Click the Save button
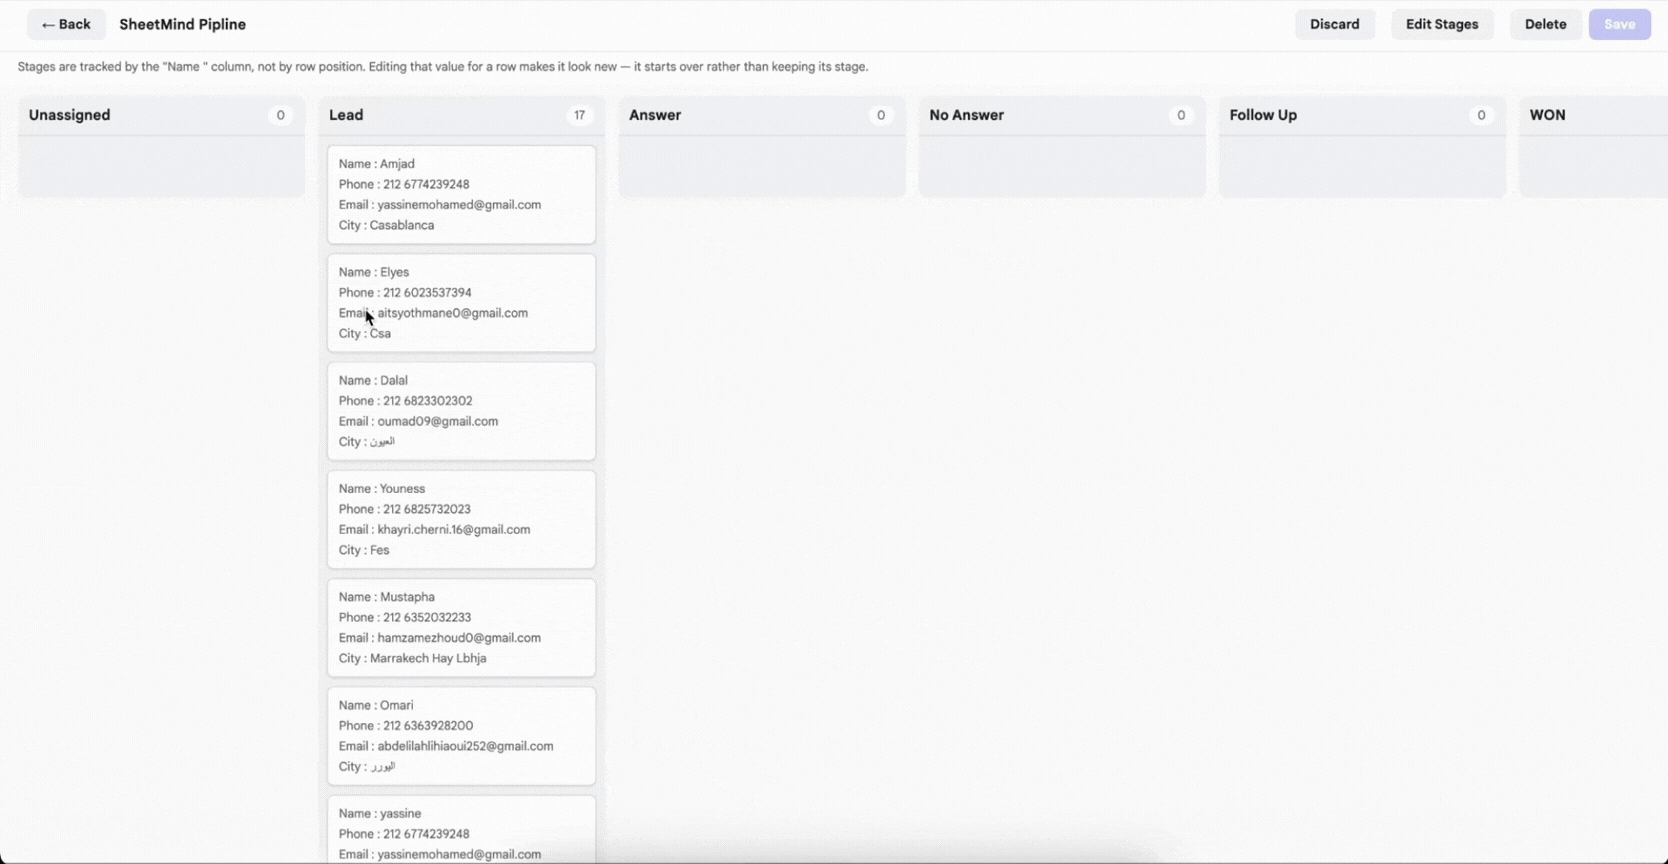This screenshot has height=864, width=1668. click(x=1619, y=24)
